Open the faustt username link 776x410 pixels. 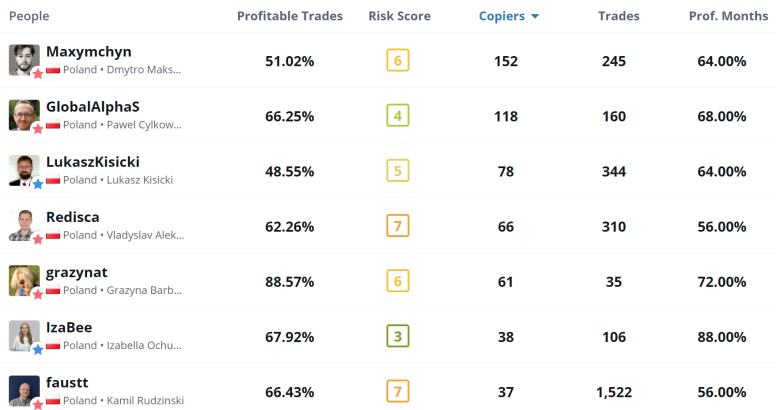click(67, 382)
